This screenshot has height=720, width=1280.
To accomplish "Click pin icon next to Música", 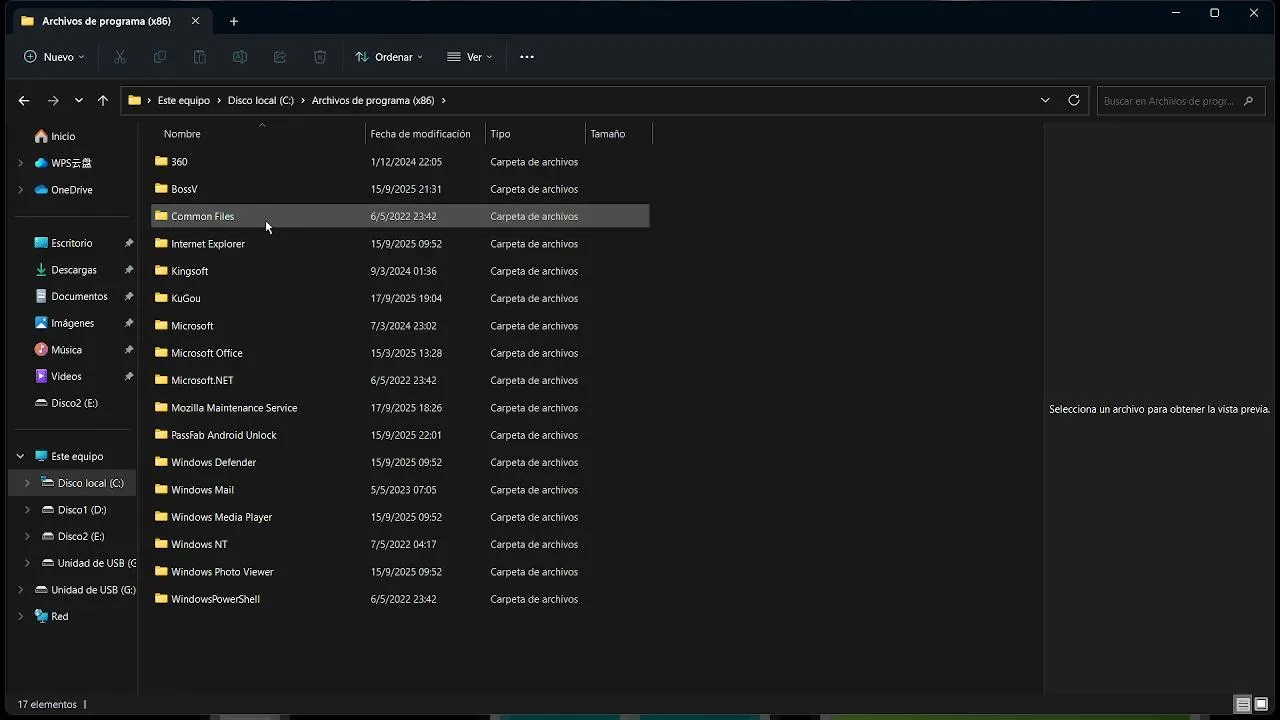I will coord(129,350).
